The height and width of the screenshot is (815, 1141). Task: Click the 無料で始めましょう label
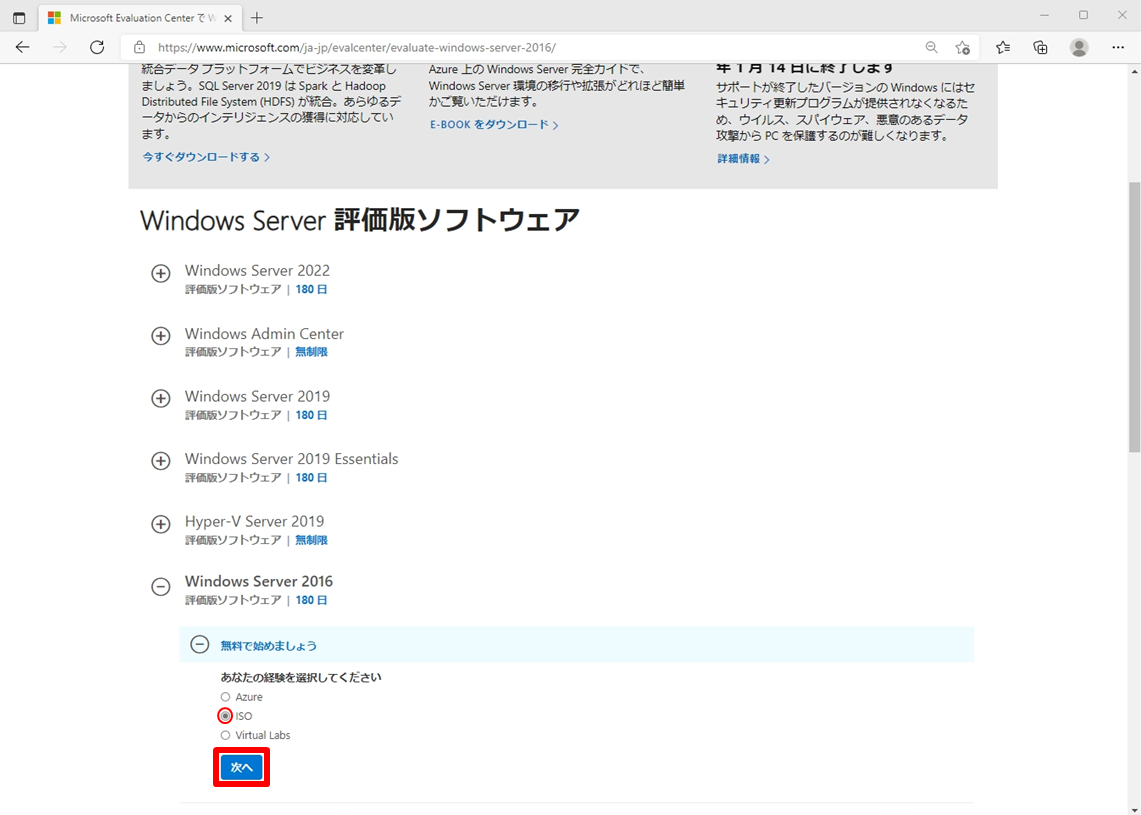[x=269, y=645]
